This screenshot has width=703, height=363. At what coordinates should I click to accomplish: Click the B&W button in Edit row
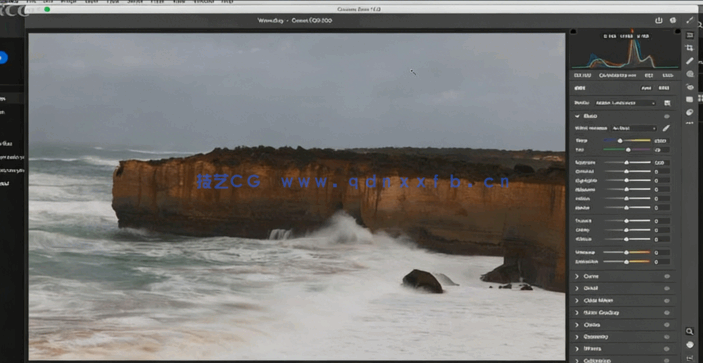[x=664, y=88]
